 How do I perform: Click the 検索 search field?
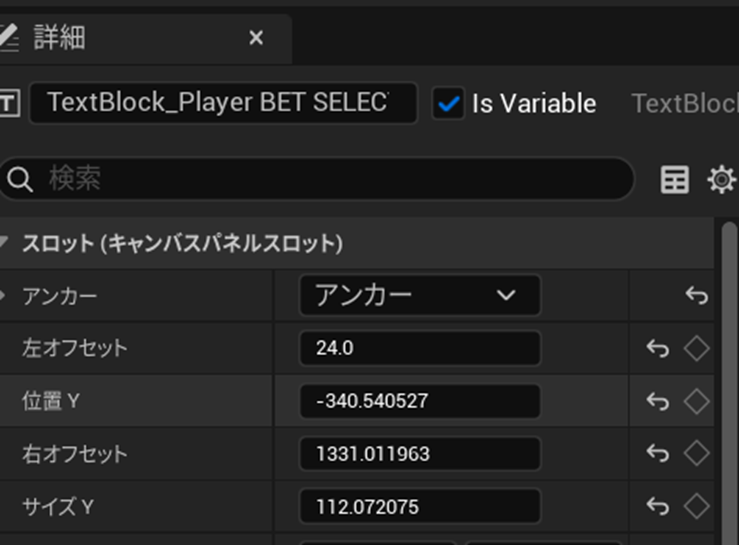[x=330, y=180]
